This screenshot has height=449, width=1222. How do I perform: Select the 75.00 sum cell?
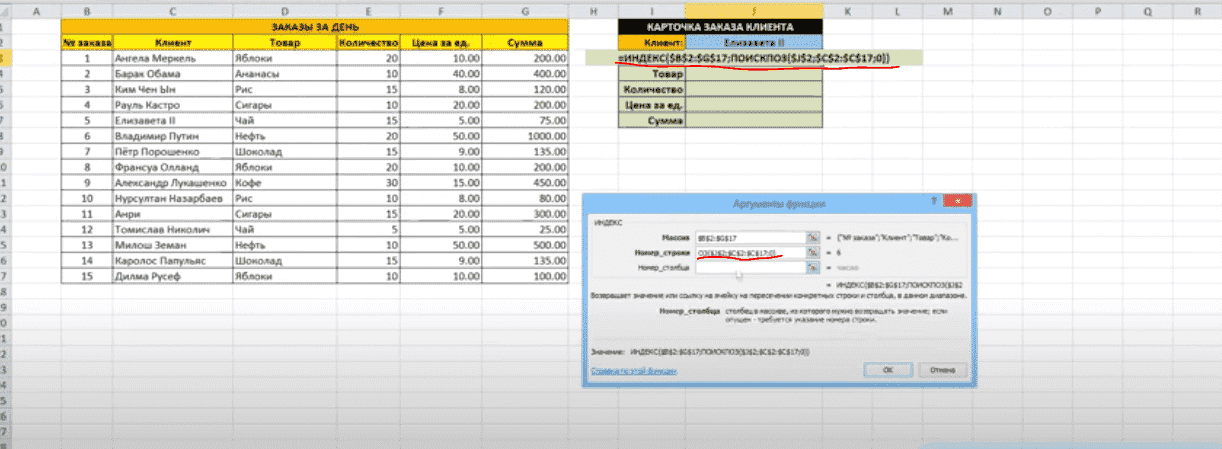(526, 121)
